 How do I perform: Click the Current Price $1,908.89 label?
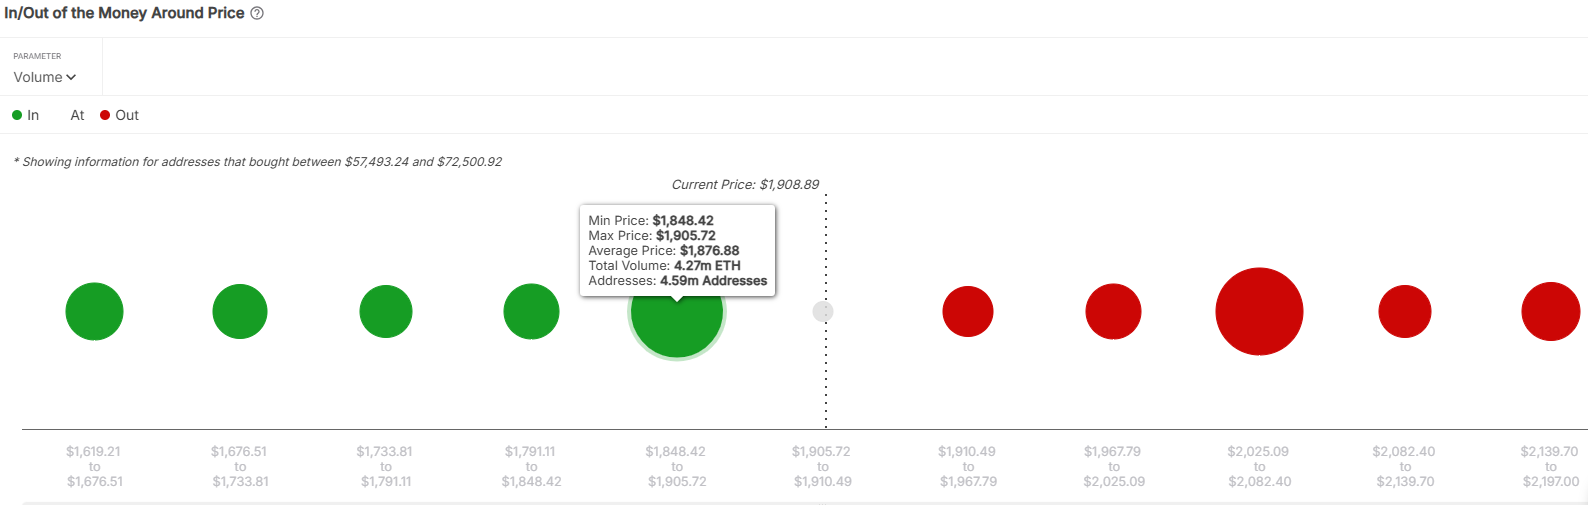(745, 185)
